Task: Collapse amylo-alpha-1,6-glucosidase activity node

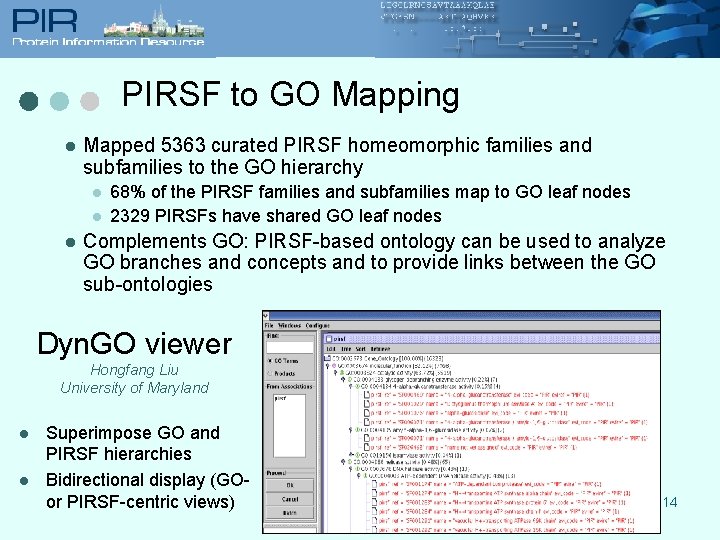Action: click(351, 430)
